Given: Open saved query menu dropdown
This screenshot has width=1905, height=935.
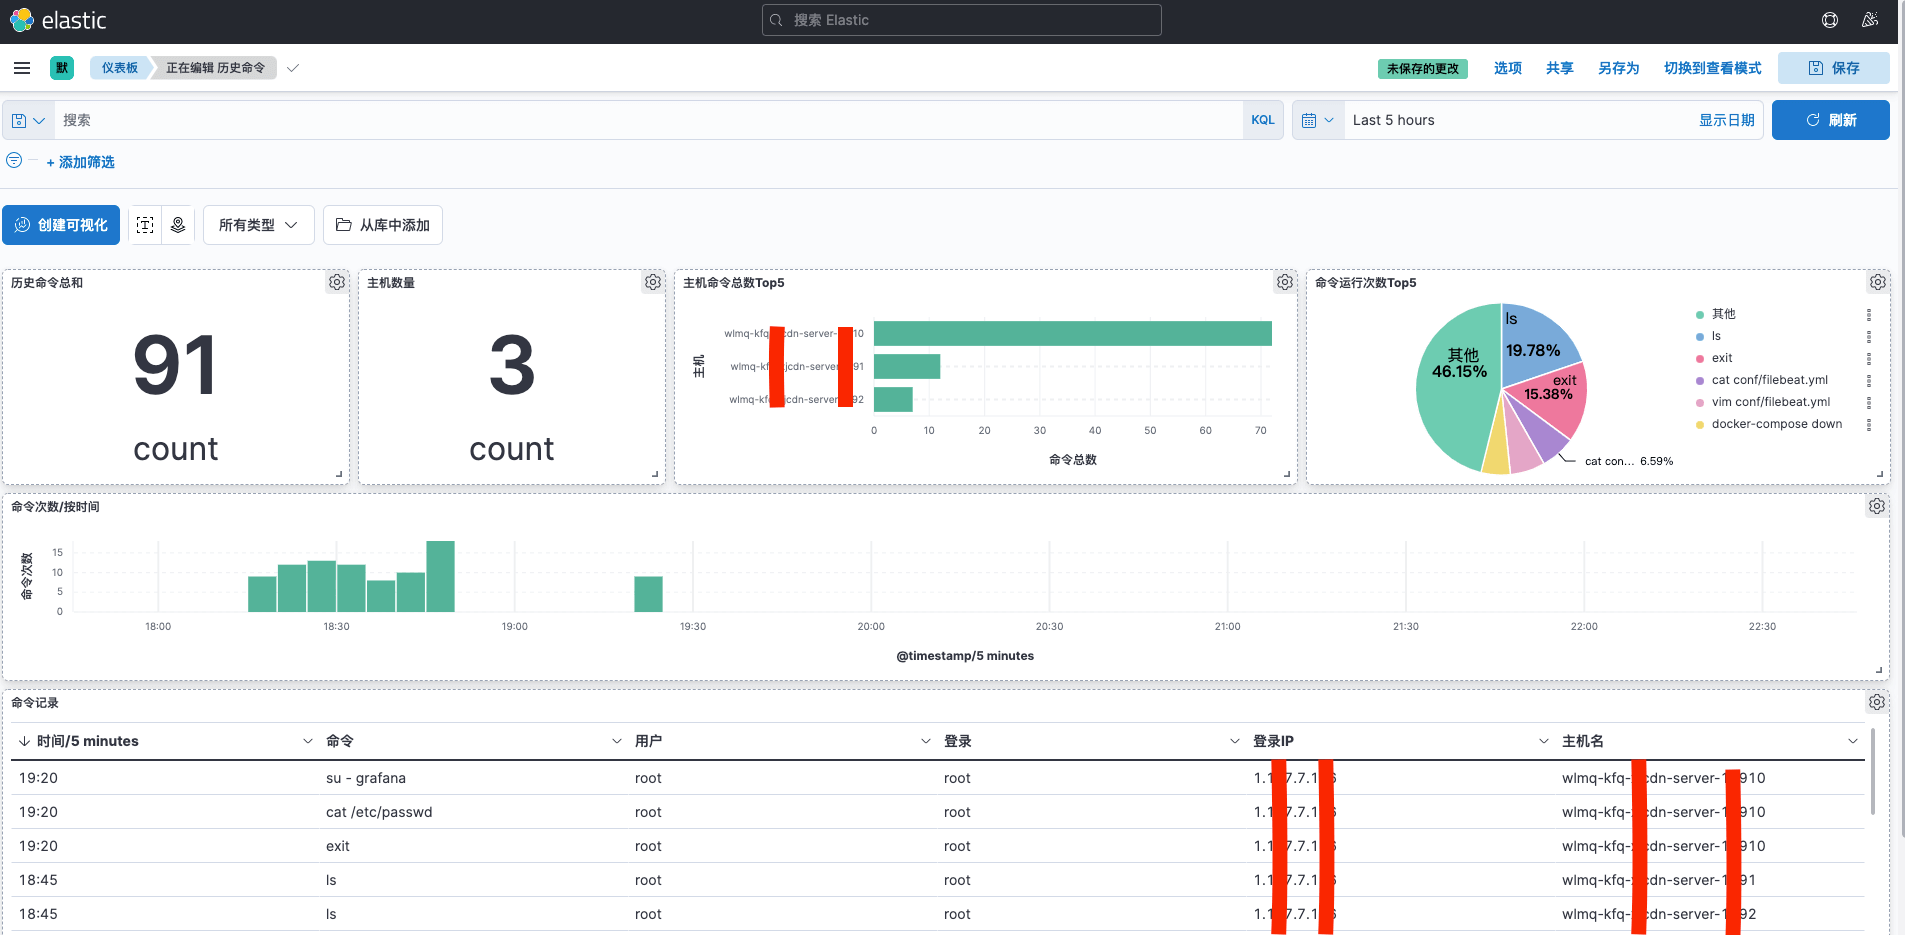Looking at the screenshot, I should click(x=28, y=120).
